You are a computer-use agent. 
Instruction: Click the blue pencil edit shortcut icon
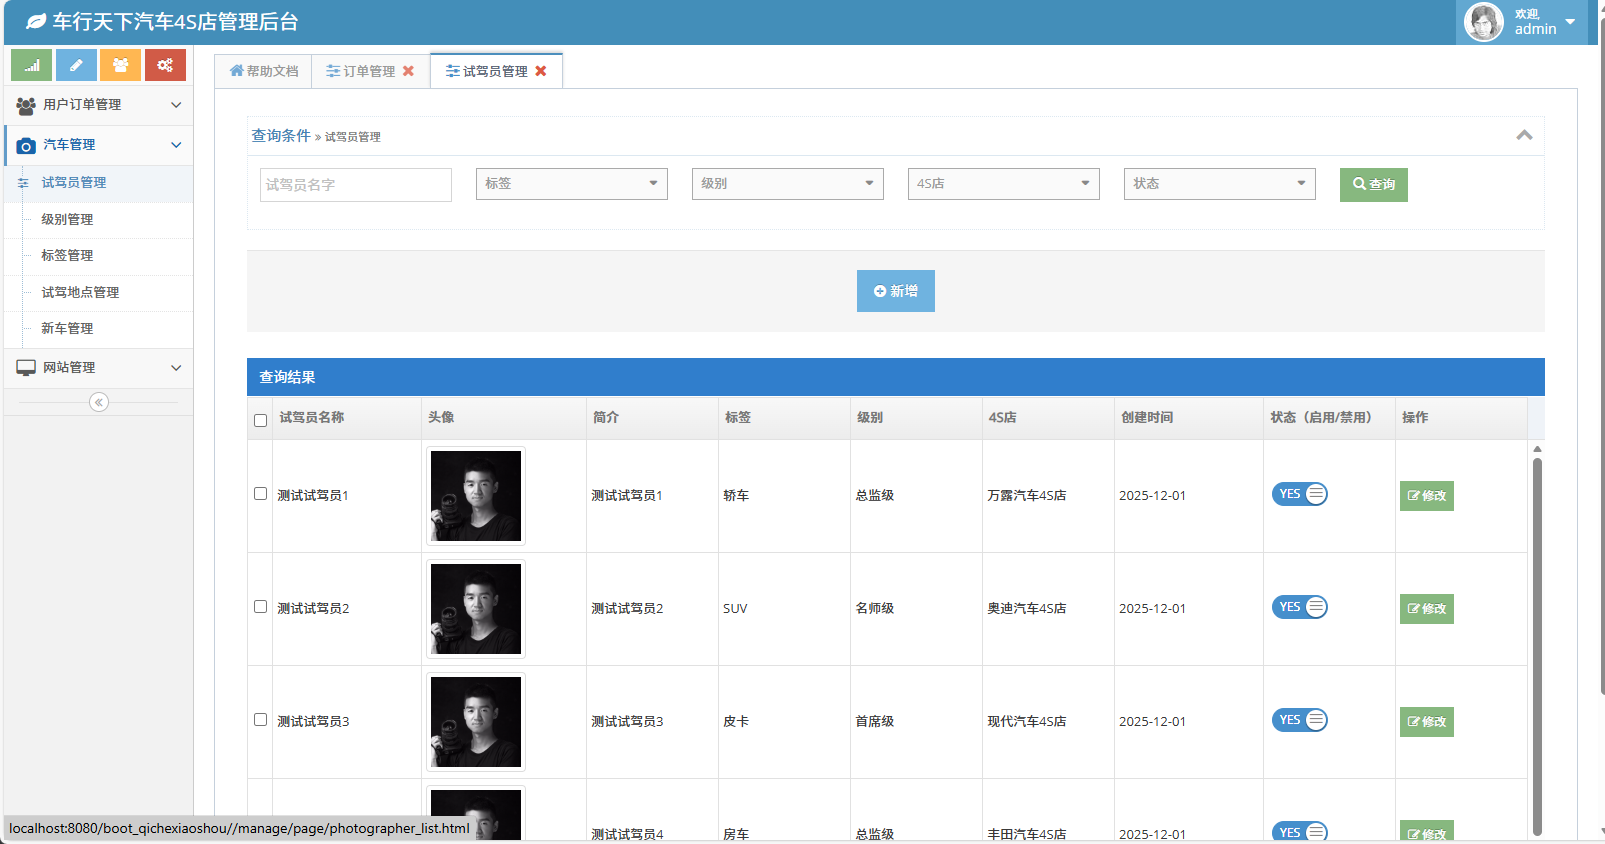[76, 65]
